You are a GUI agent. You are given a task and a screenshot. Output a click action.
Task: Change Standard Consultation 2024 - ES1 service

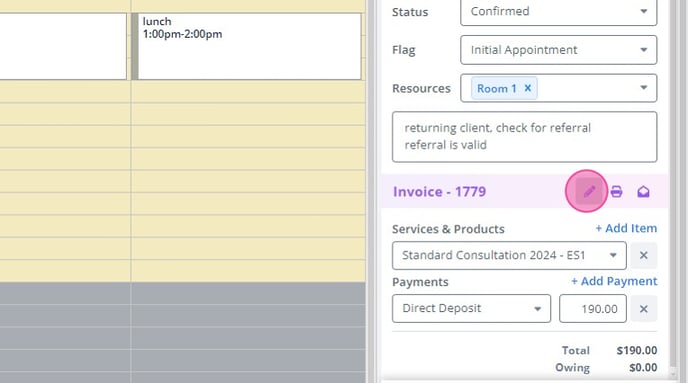[509, 255]
